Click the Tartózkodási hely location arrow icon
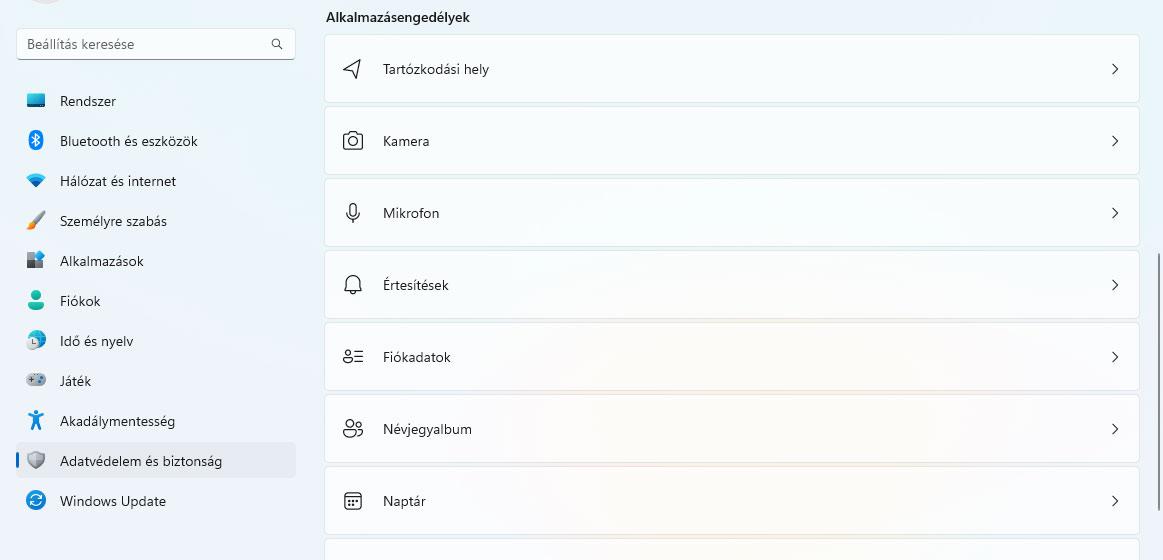Image resolution: width=1163 pixels, height=560 pixels. (x=352, y=69)
